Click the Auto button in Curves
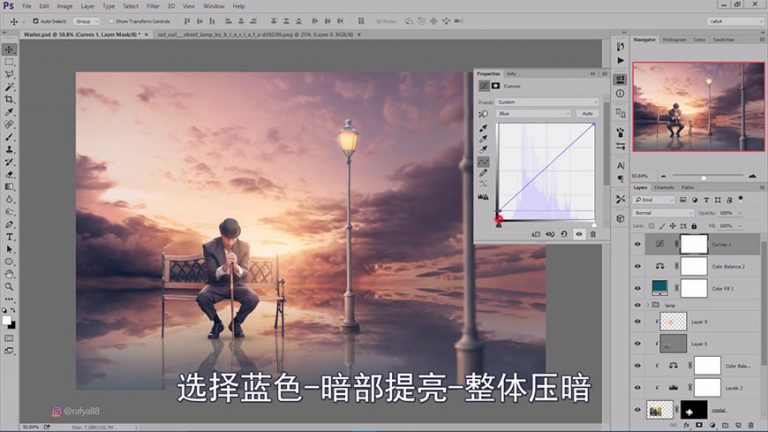This screenshot has height=432, width=768. pyautogui.click(x=587, y=114)
